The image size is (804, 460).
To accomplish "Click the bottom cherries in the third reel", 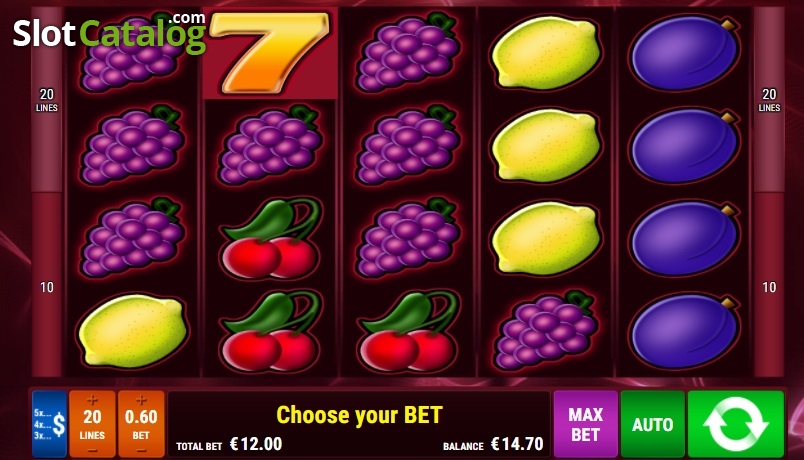I will click(408, 331).
